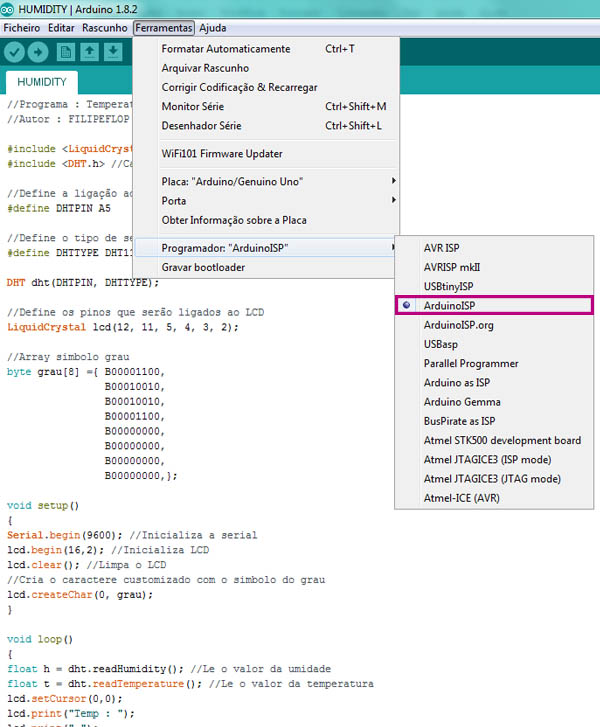Image resolution: width=600 pixels, height=727 pixels.
Task: Choose Formatar Automaticamente
Action: click(266, 49)
